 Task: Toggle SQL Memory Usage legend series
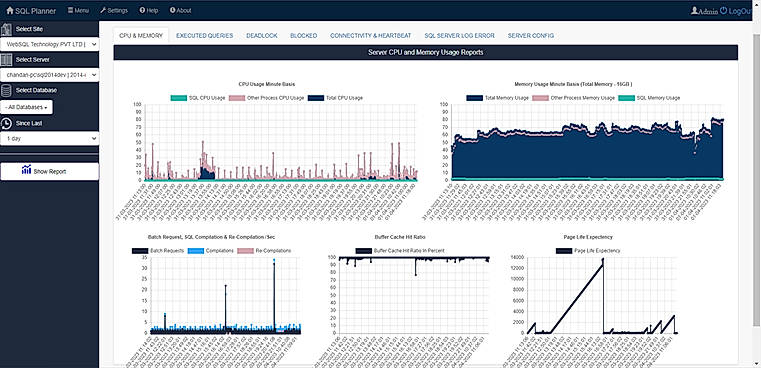(649, 98)
